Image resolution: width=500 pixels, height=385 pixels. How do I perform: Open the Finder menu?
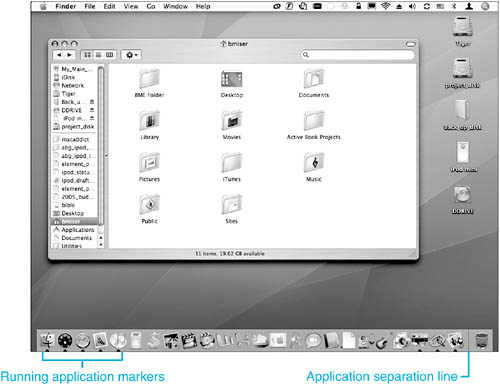tap(66, 6)
